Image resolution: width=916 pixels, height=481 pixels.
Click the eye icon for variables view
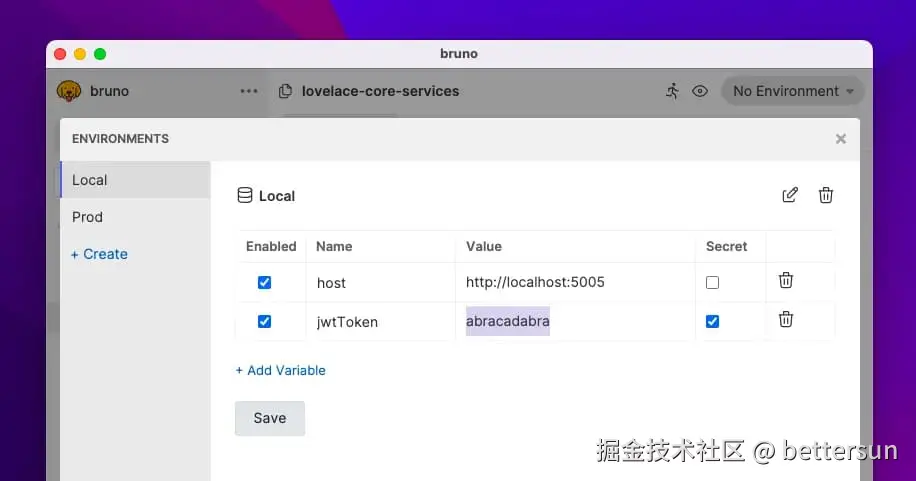700,91
